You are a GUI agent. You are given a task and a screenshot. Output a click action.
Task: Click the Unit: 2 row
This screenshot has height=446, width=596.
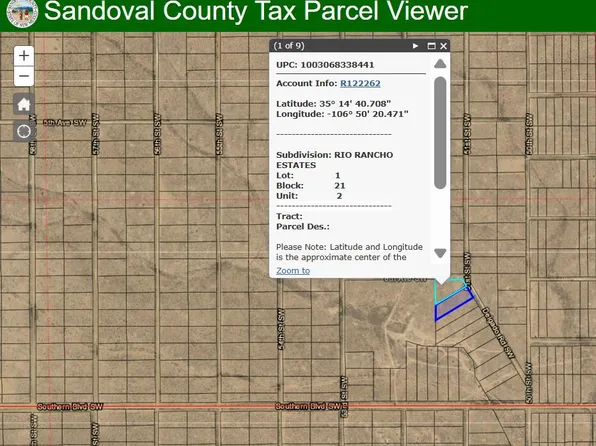pos(309,196)
